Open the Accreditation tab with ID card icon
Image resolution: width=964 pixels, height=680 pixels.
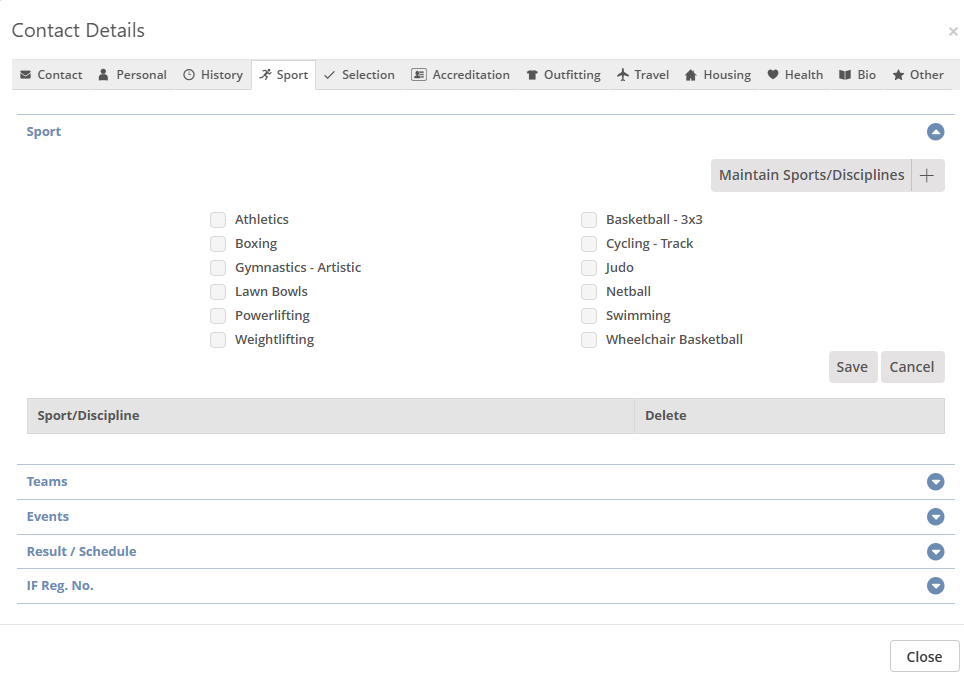pyautogui.click(x=460, y=75)
